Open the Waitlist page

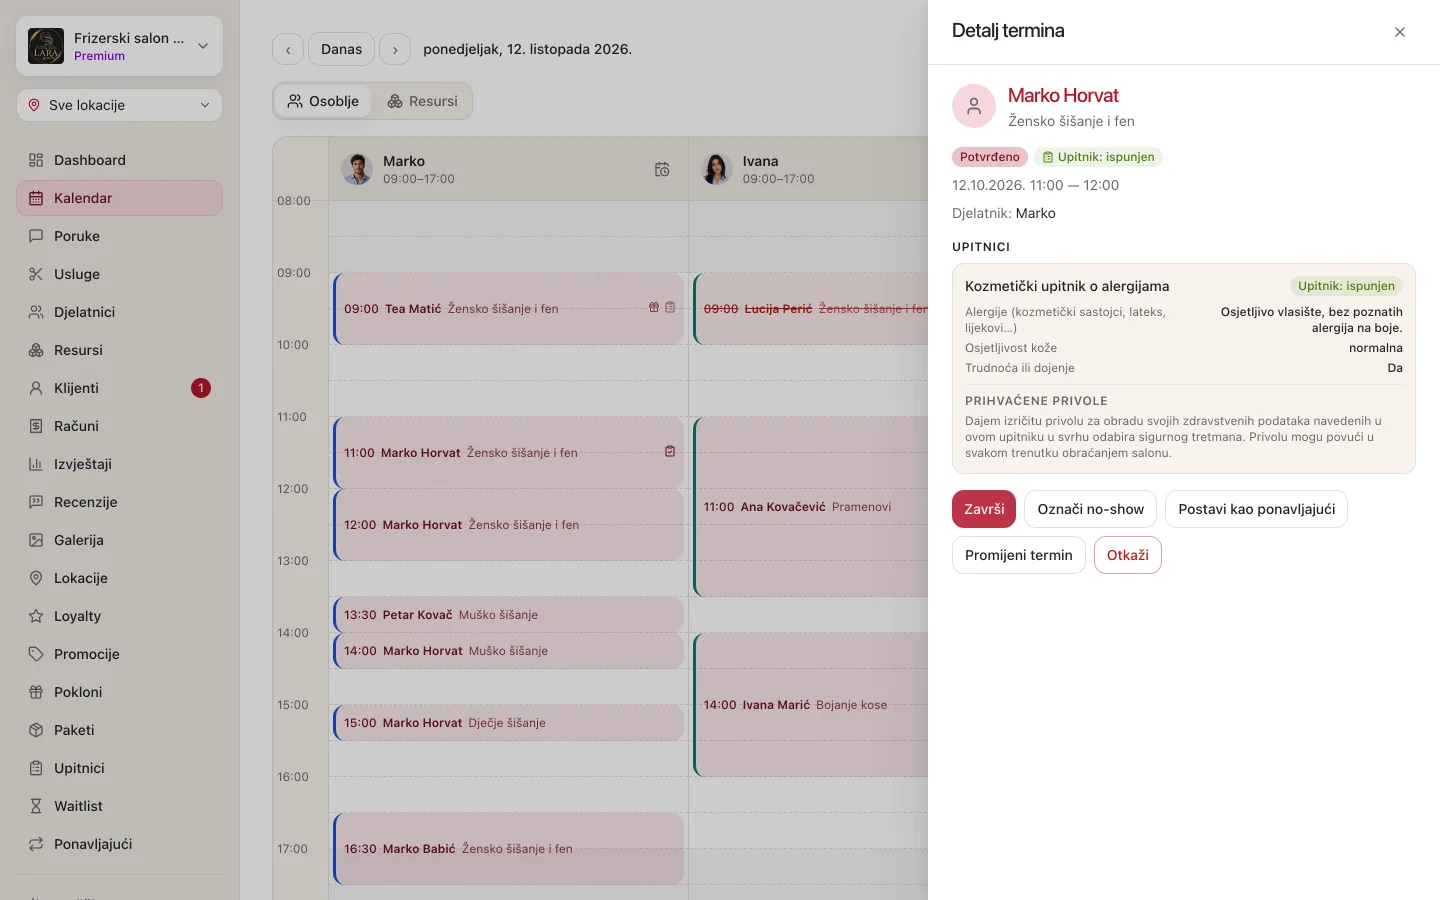point(120,806)
